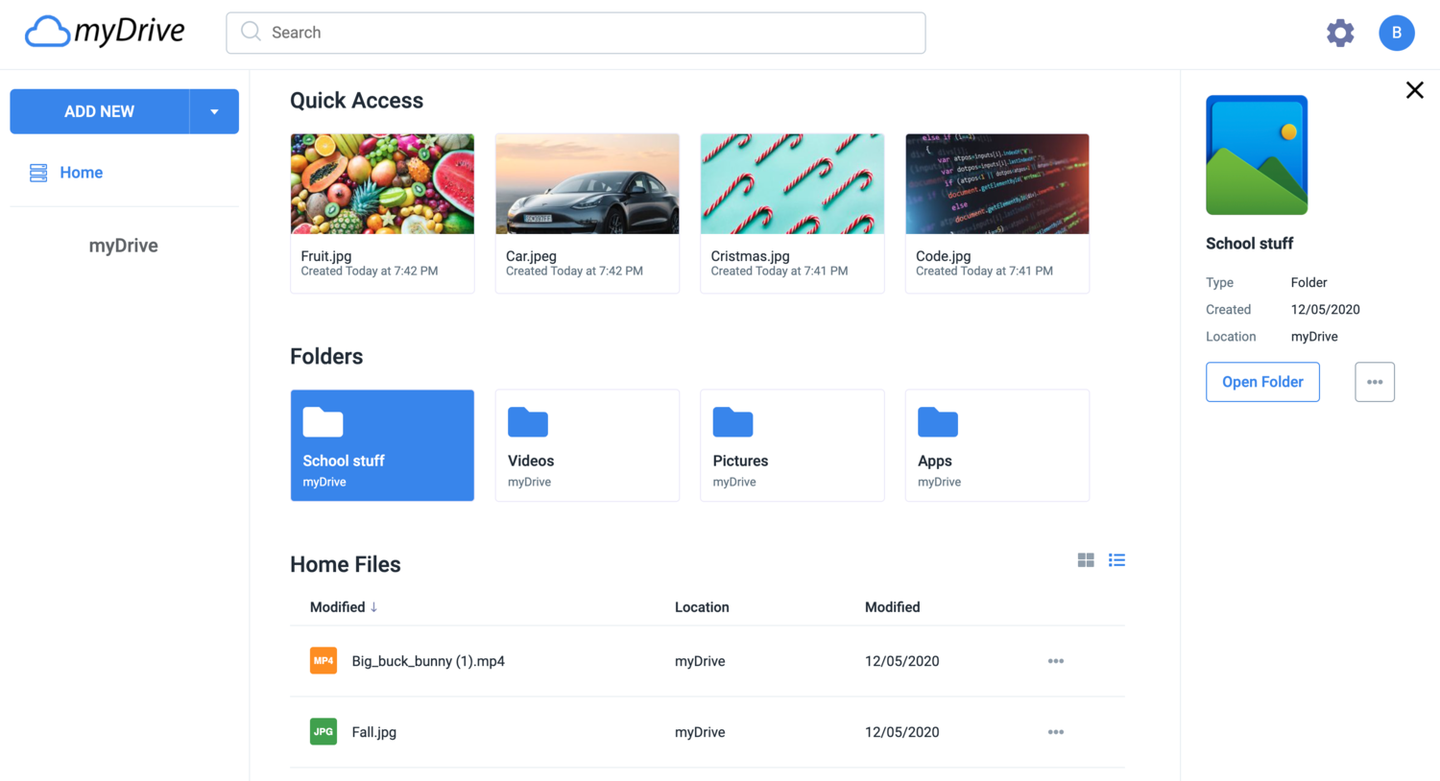Open the settings gear icon

(1340, 32)
